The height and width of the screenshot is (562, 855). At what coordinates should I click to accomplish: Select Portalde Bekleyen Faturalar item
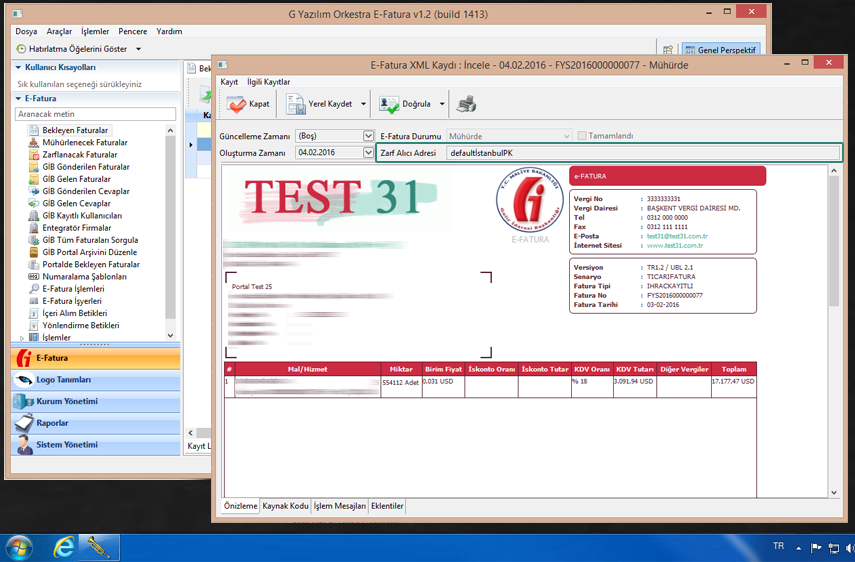pyautogui.click(x=91, y=264)
